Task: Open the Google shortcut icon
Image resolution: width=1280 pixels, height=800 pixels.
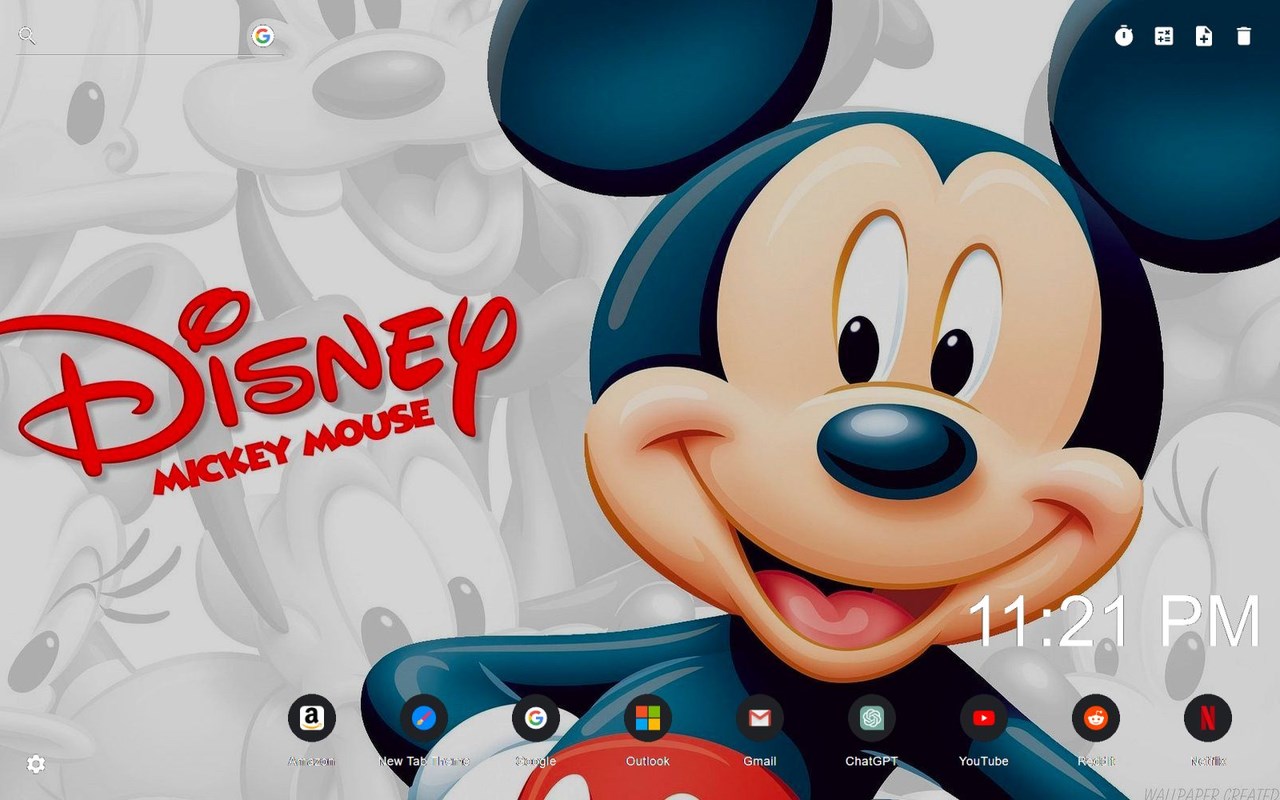Action: pyautogui.click(x=536, y=718)
